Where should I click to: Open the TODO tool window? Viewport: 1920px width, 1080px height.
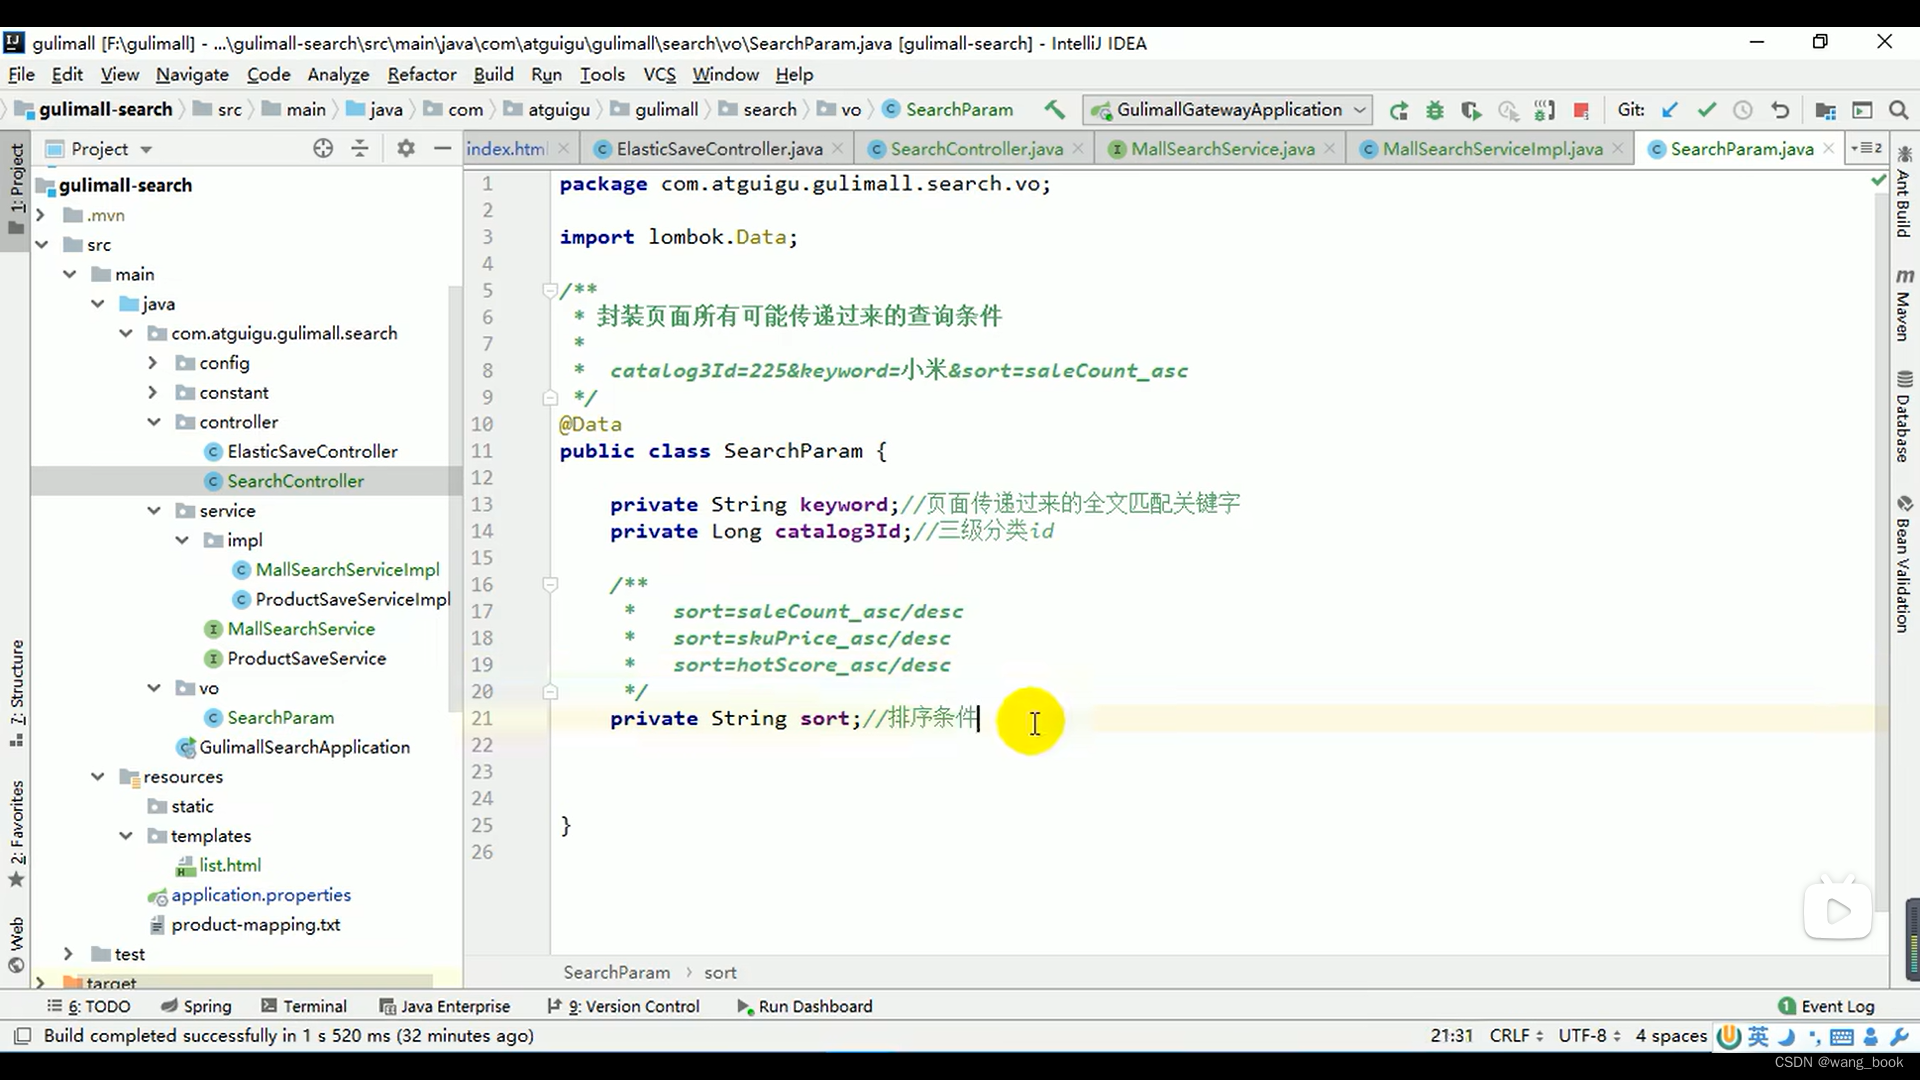(89, 1006)
